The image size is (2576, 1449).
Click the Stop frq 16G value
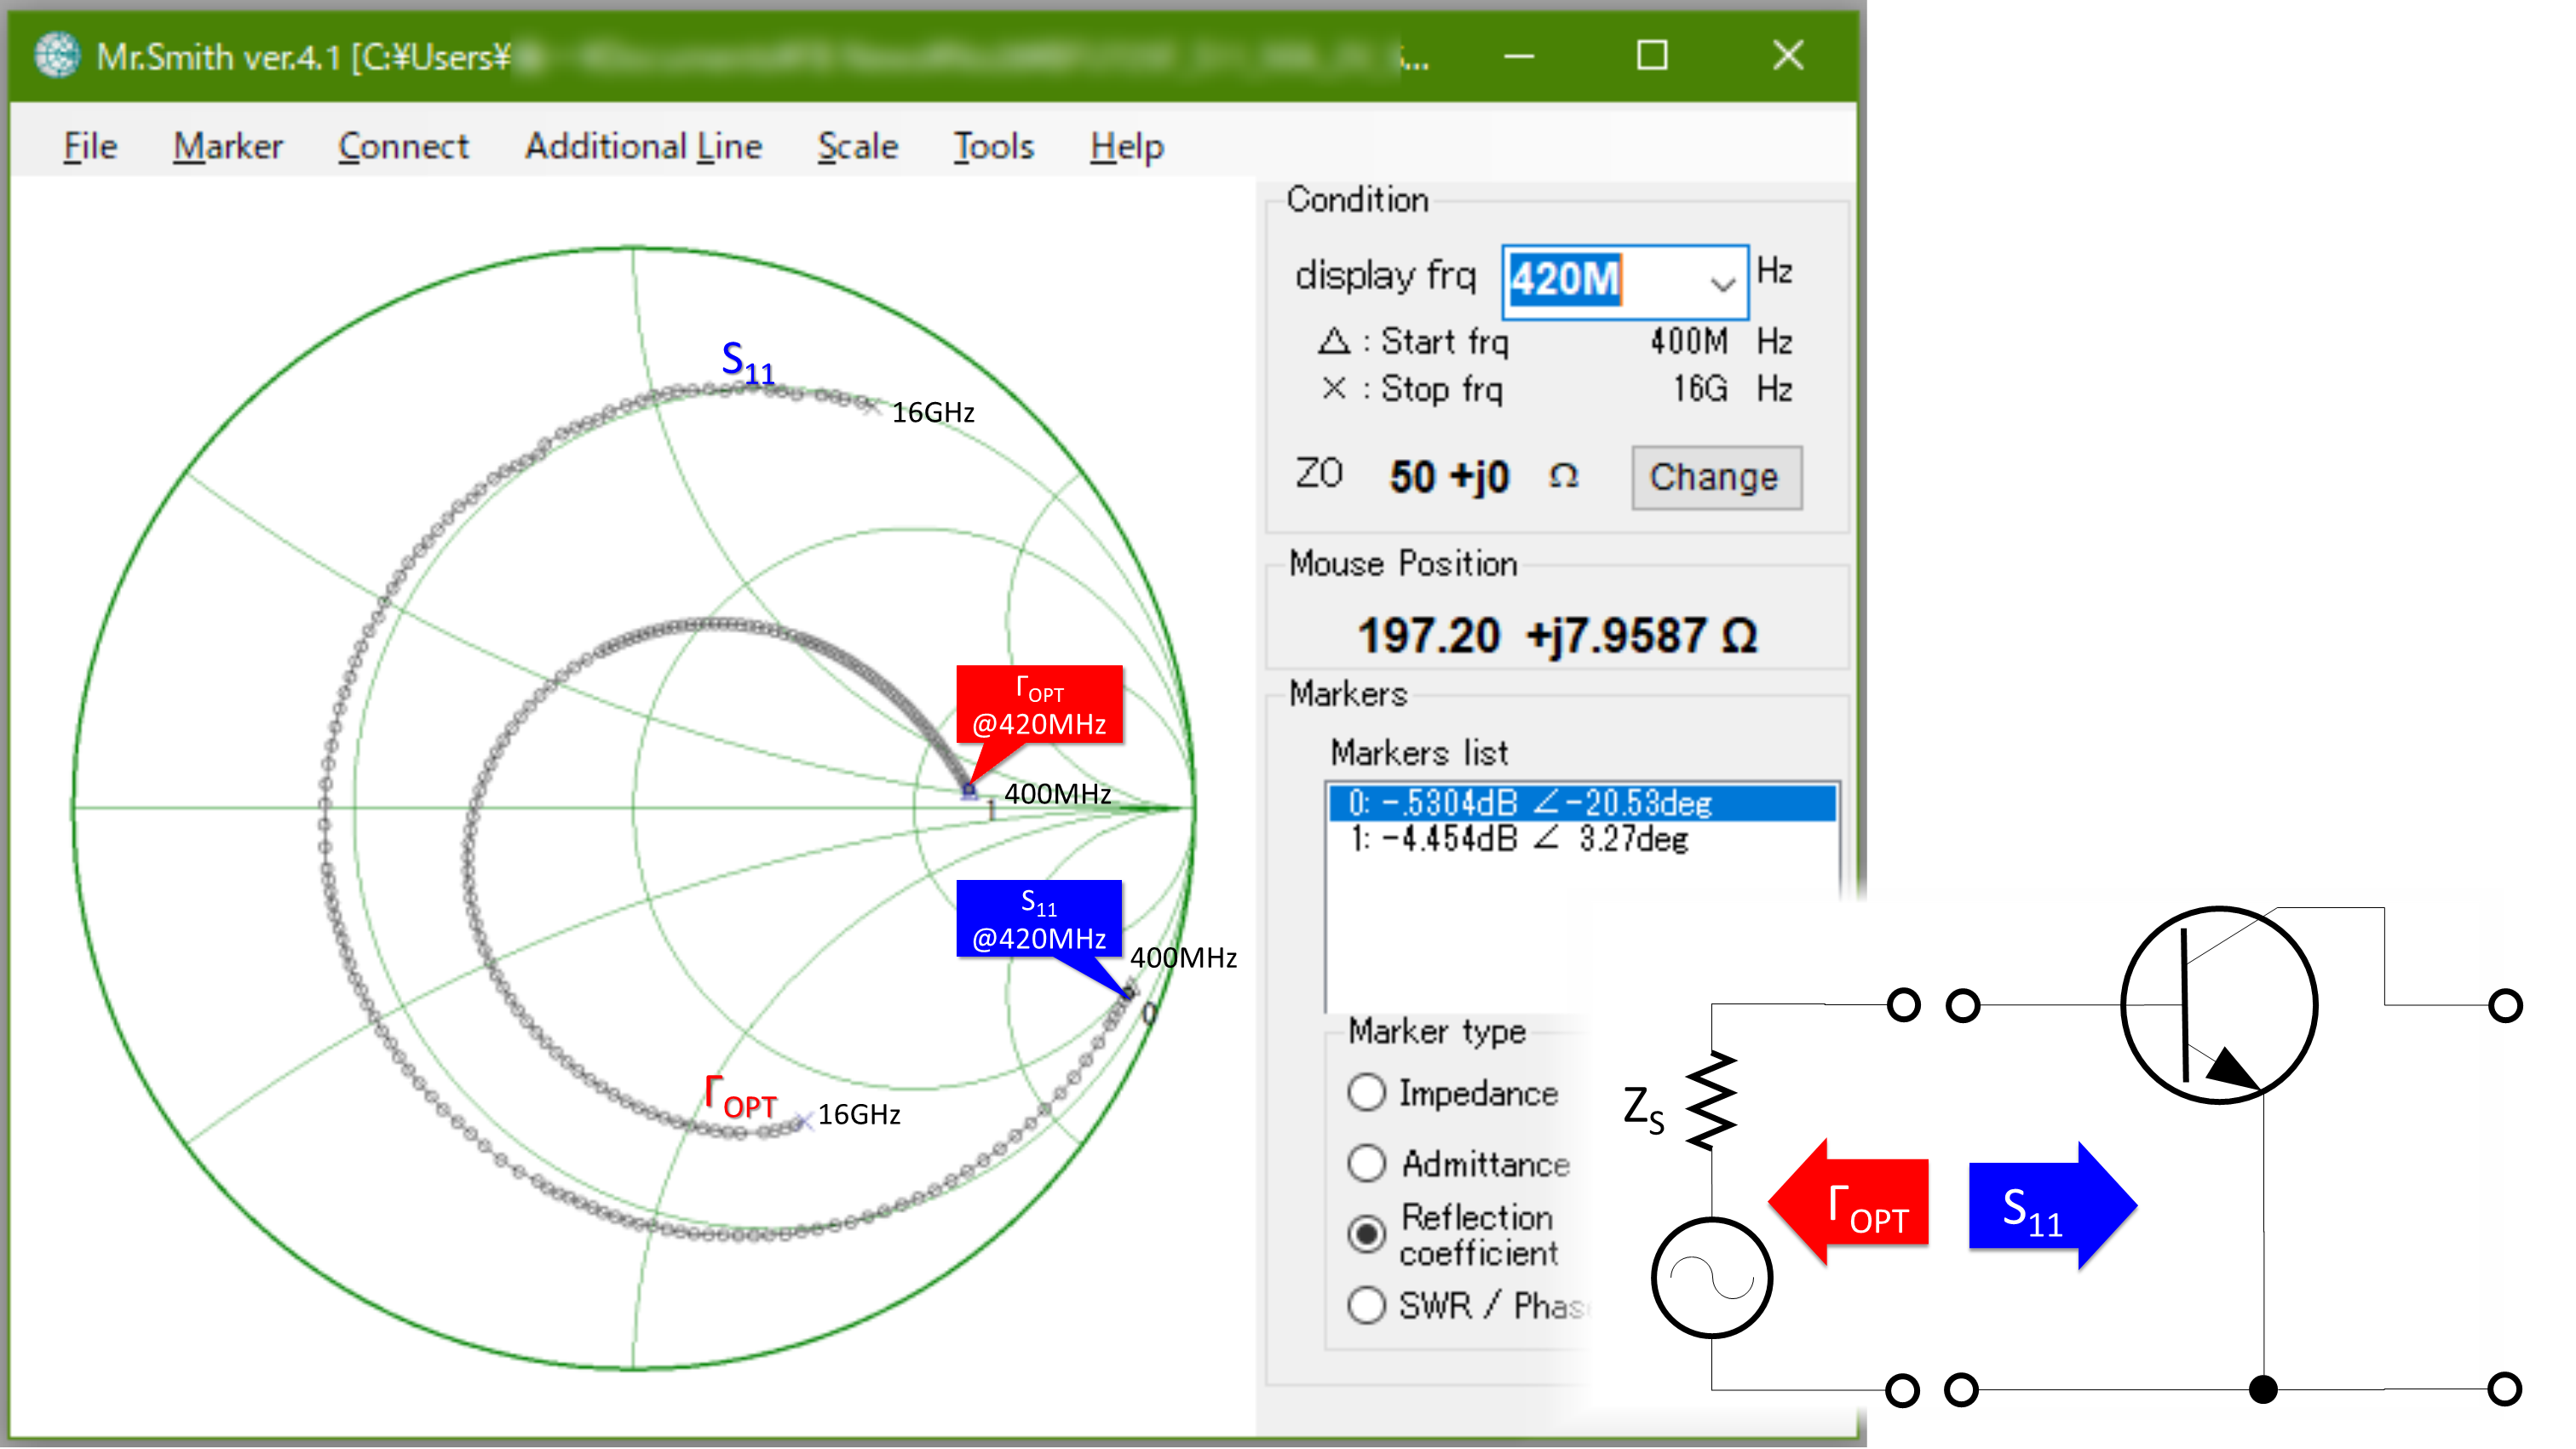click(1700, 388)
